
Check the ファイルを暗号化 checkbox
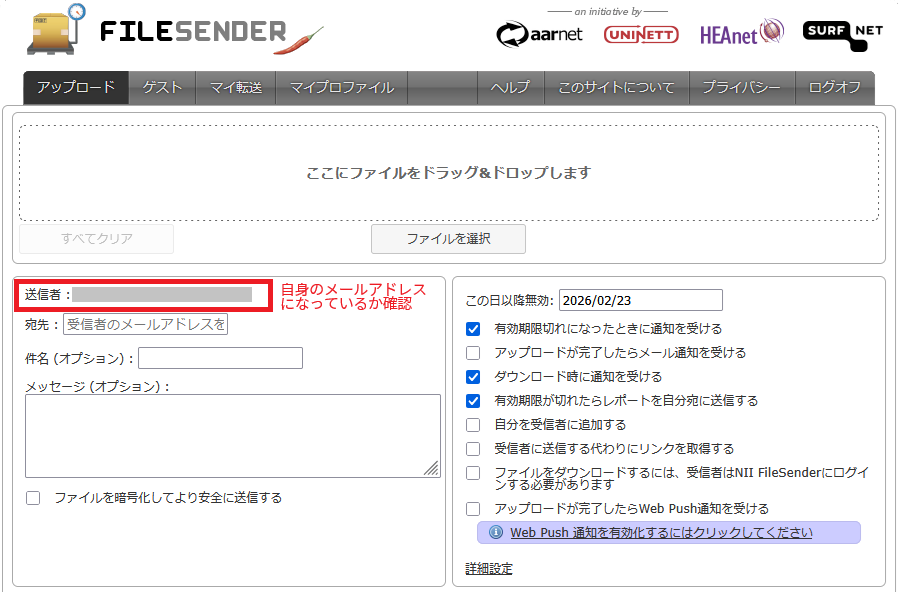[33, 498]
